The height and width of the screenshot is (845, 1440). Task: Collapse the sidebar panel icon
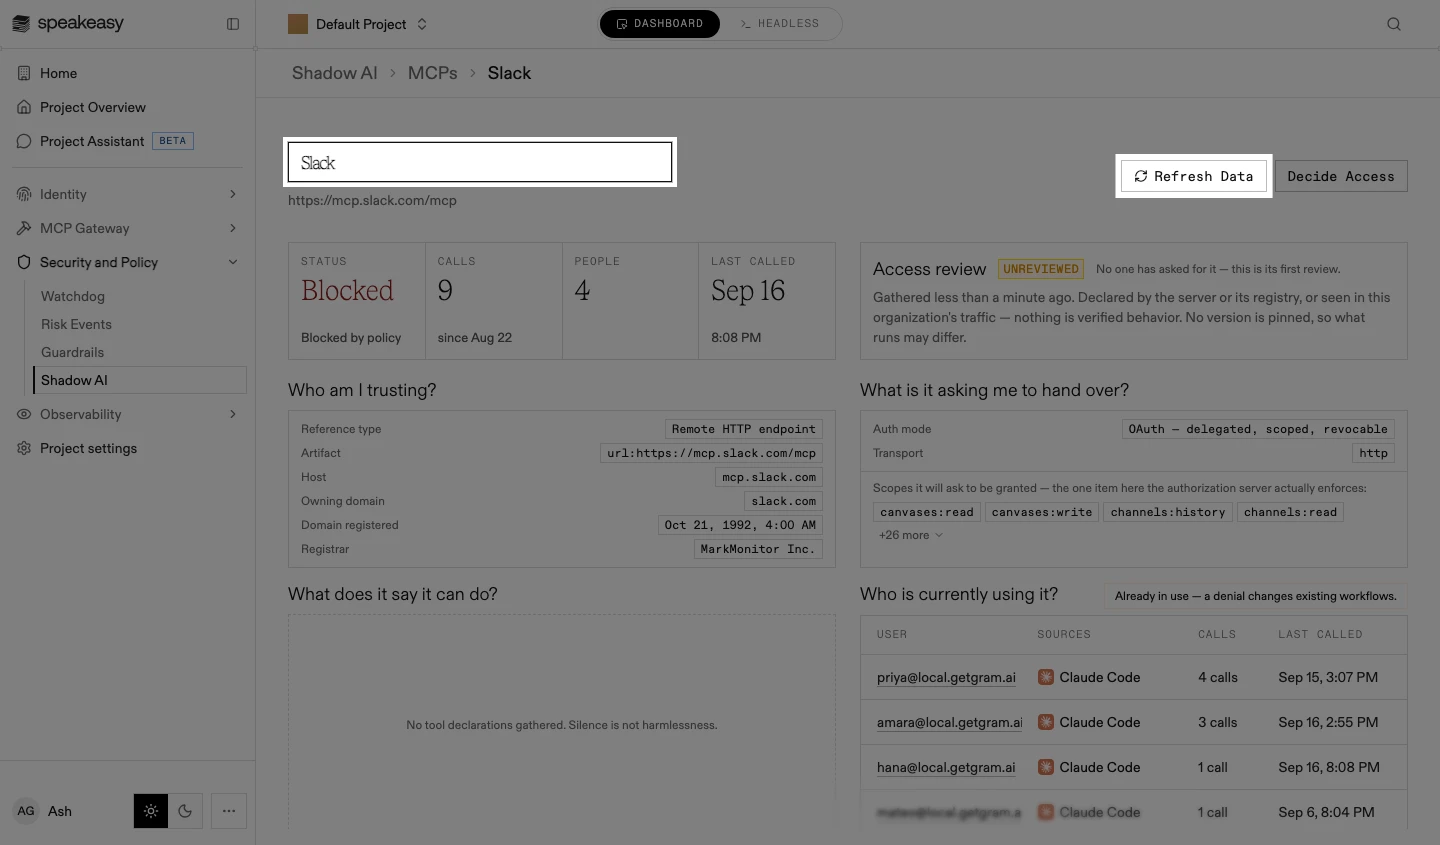pyautogui.click(x=233, y=24)
